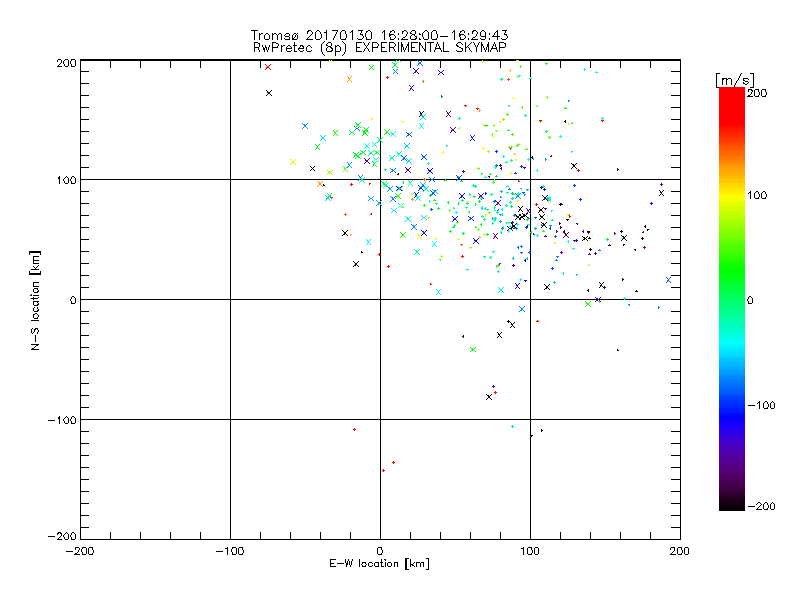Screen dimensions: 800x600
Task: Click the colorbar '200' top label
Action: (x=757, y=93)
